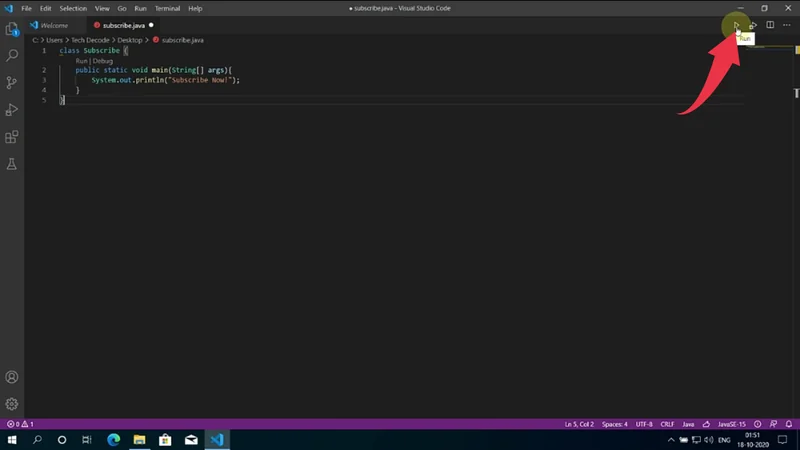
Task: Open the Accounts icon in the activity bar
Action: coord(12,377)
